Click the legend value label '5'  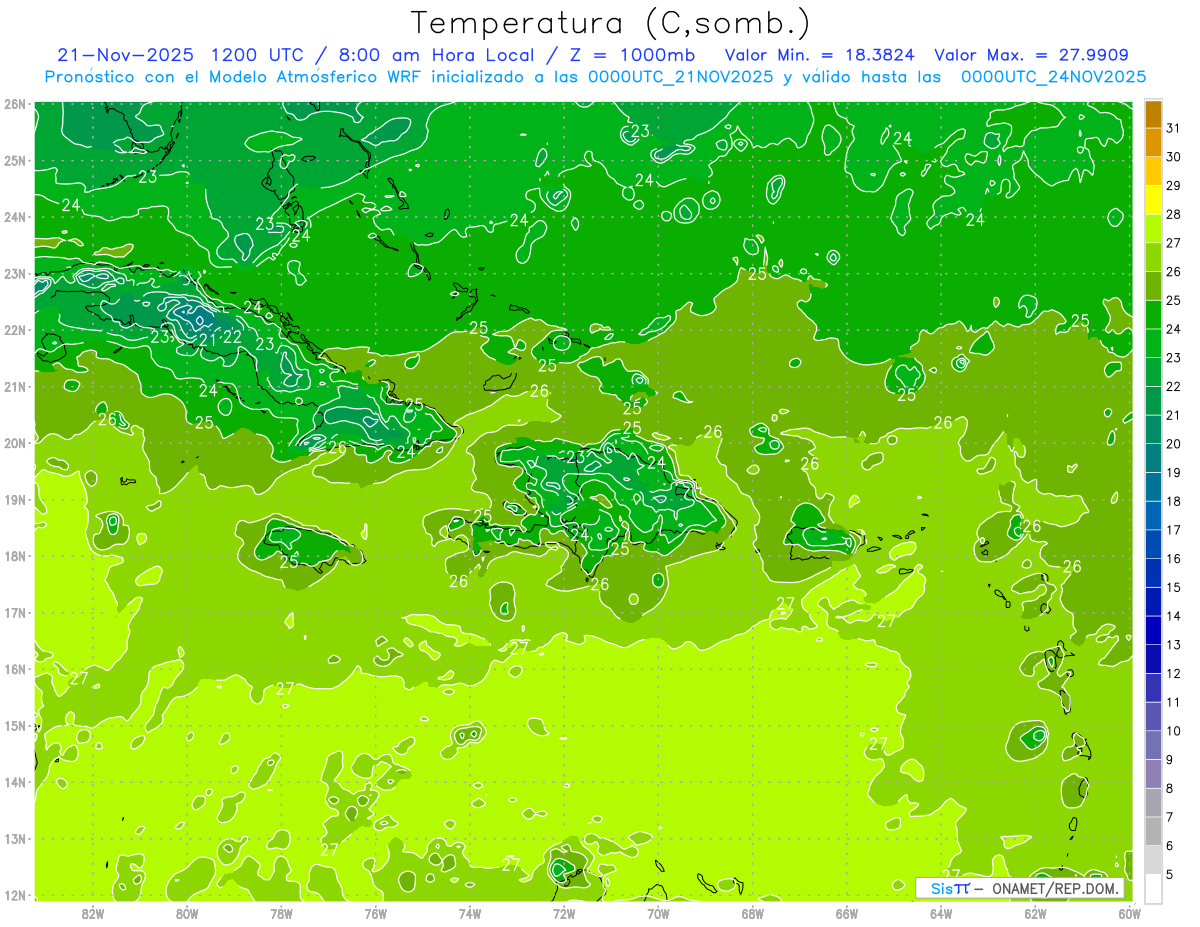[x=1170, y=875]
